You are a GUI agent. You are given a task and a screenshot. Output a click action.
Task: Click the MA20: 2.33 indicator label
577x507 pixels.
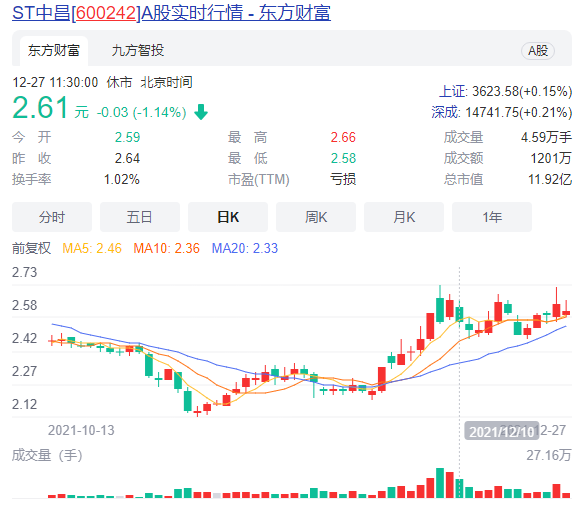tap(245, 248)
